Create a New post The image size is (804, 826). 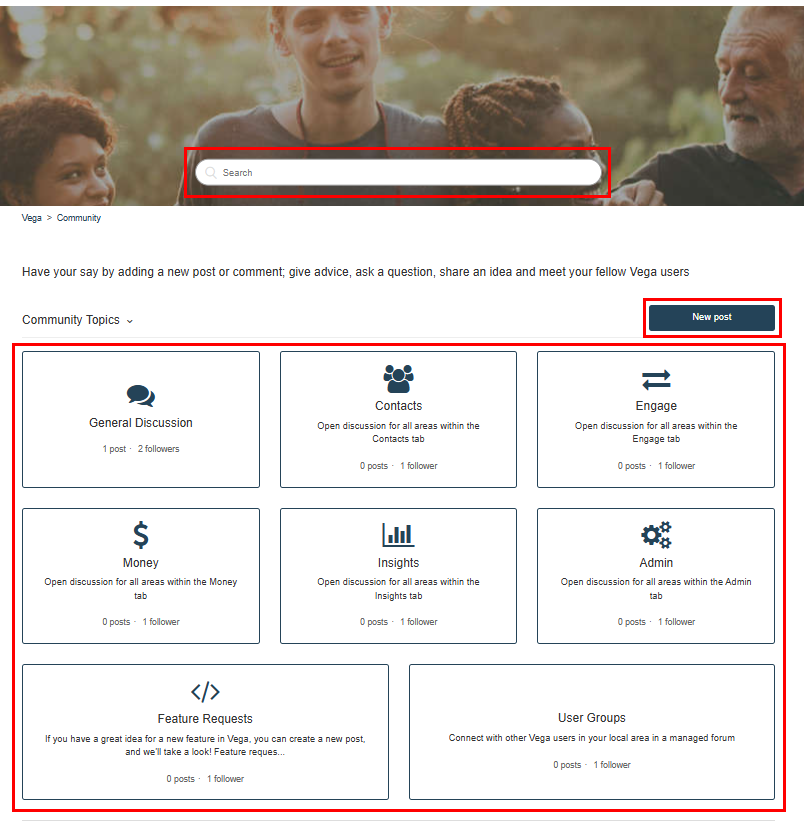[x=711, y=317]
